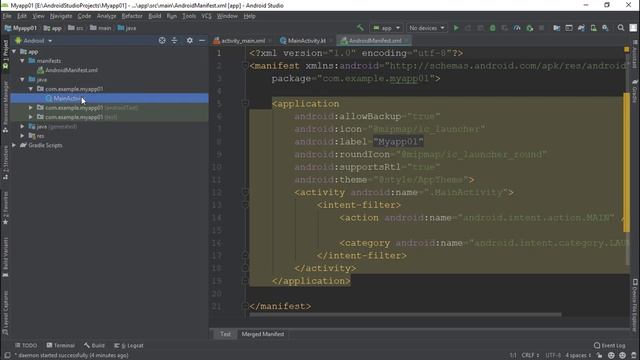
Task: Open the Gradle side panel
Action: pos(635,91)
